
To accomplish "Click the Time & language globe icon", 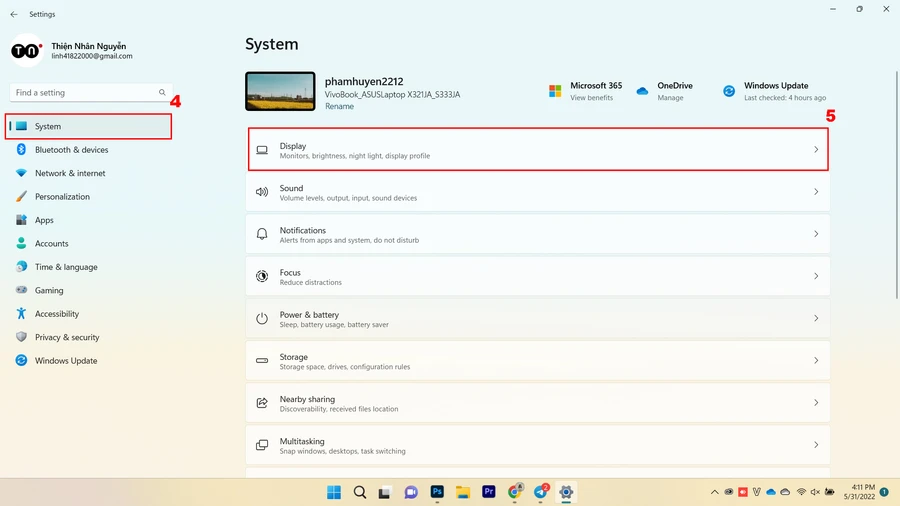I will (x=21, y=267).
